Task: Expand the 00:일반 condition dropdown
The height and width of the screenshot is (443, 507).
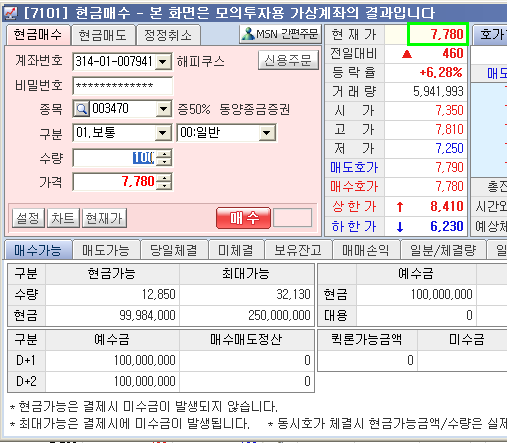Action: click(267, 133)
